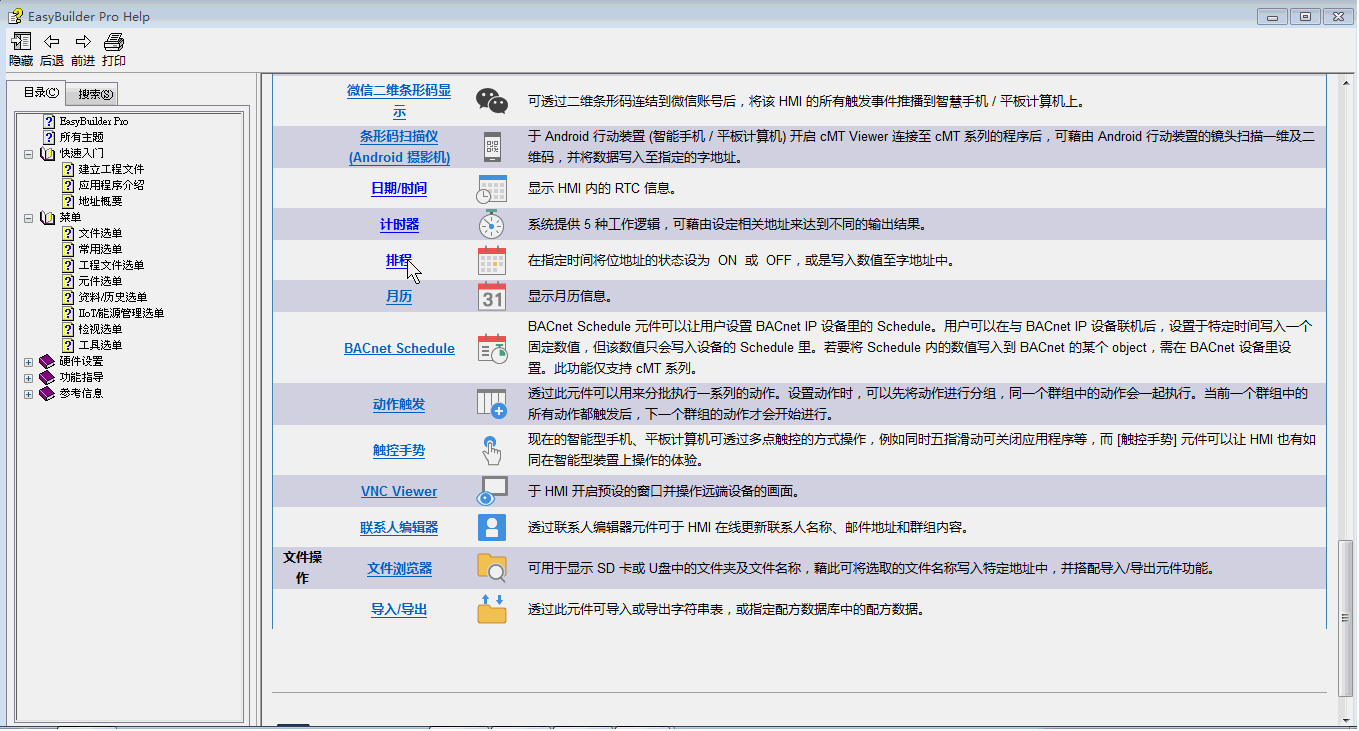This screenshot has width=1359, height=731.
Task: Click the content pane vertical scrollbar thumb
Action: (1345, 620)
